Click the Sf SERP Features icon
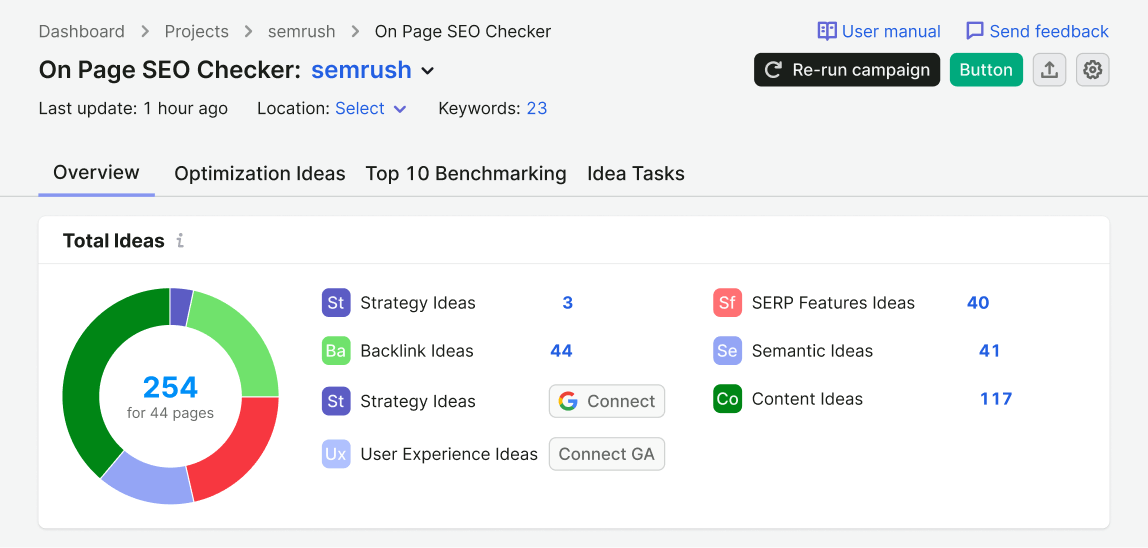The width and height of the screenshot is (1148, 548). 727,303
